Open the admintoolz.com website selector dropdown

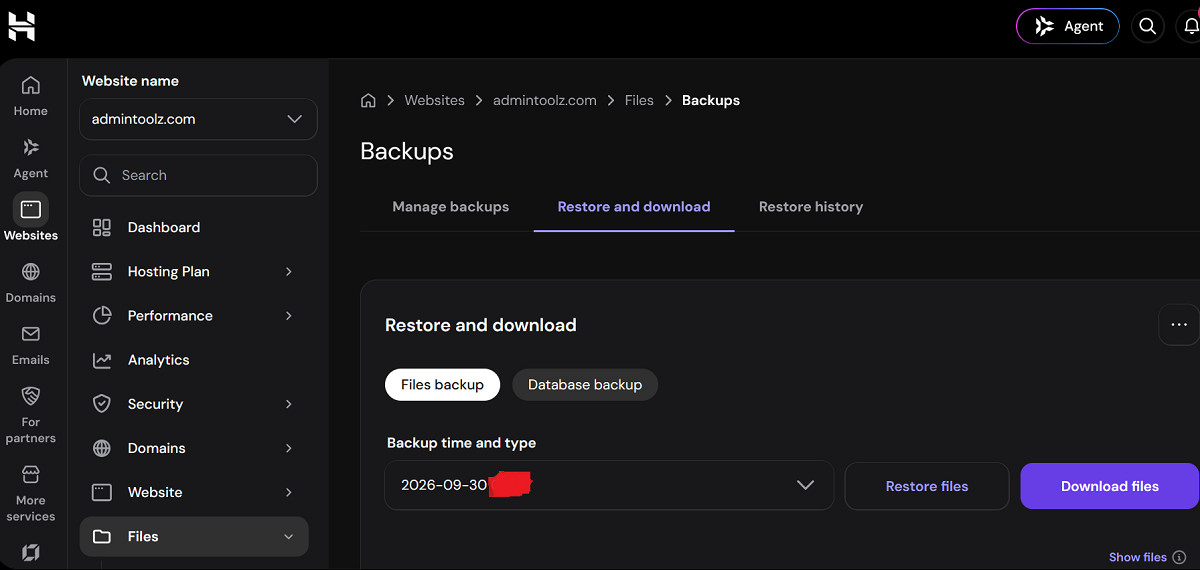click(x=198, y=119)
